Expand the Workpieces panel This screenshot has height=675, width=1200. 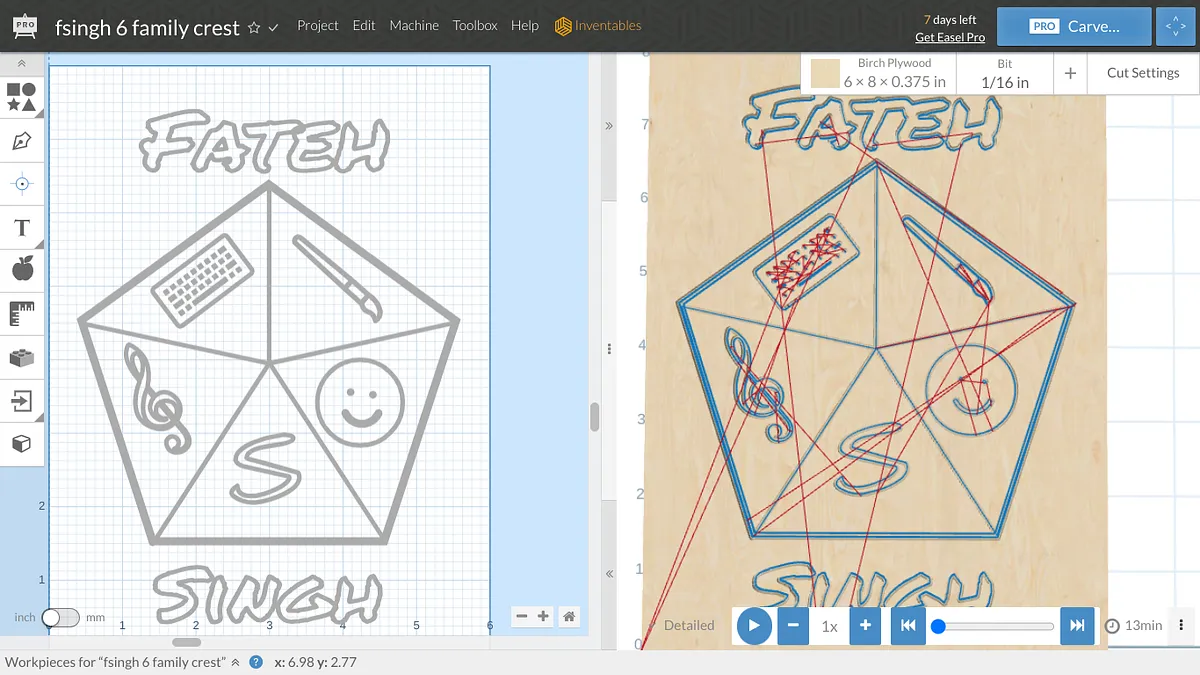pyautogui.click(x=235, y=662)
